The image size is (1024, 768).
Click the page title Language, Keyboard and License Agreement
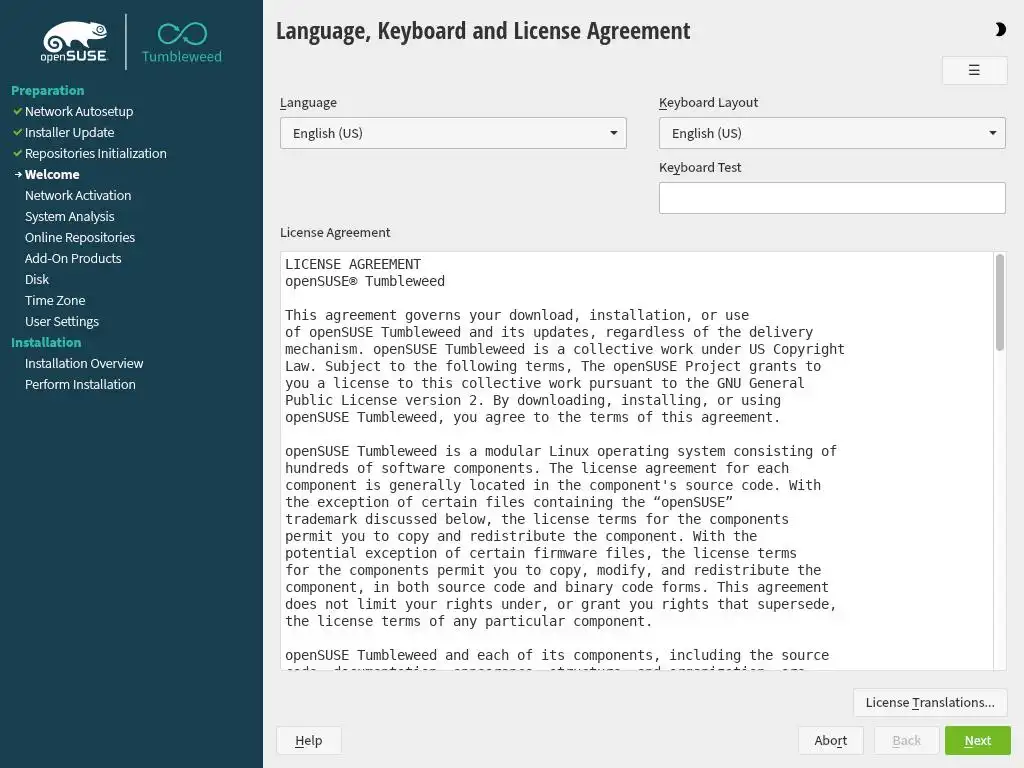click(483, 31)
